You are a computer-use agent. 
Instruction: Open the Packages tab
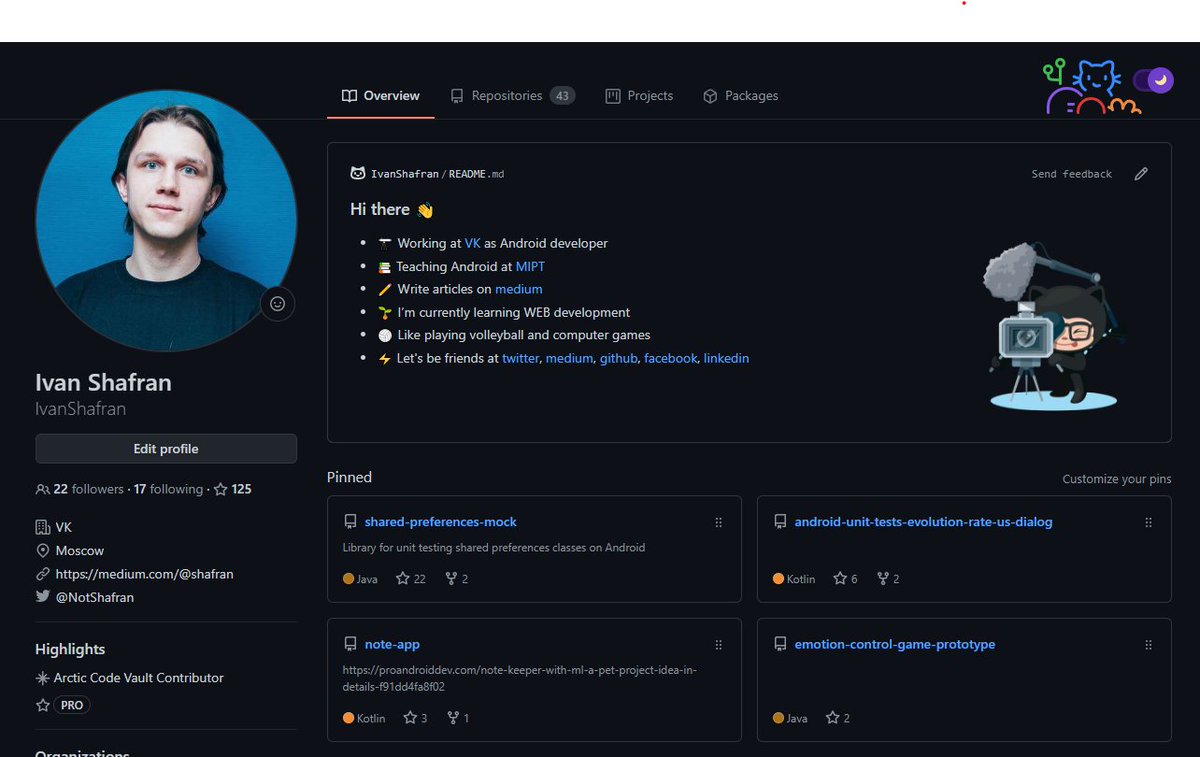(741, 96)
